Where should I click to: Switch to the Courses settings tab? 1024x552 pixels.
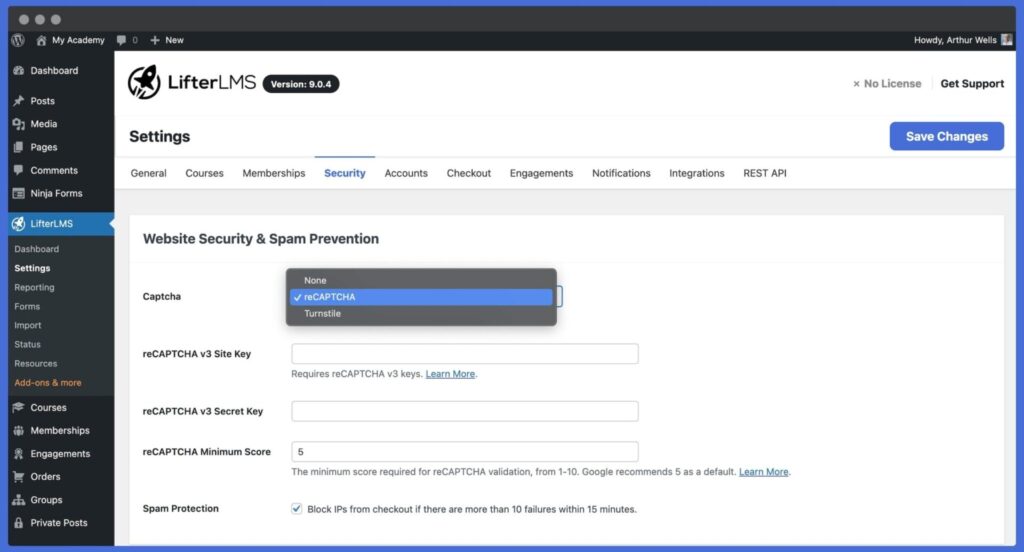pos(204,173)
